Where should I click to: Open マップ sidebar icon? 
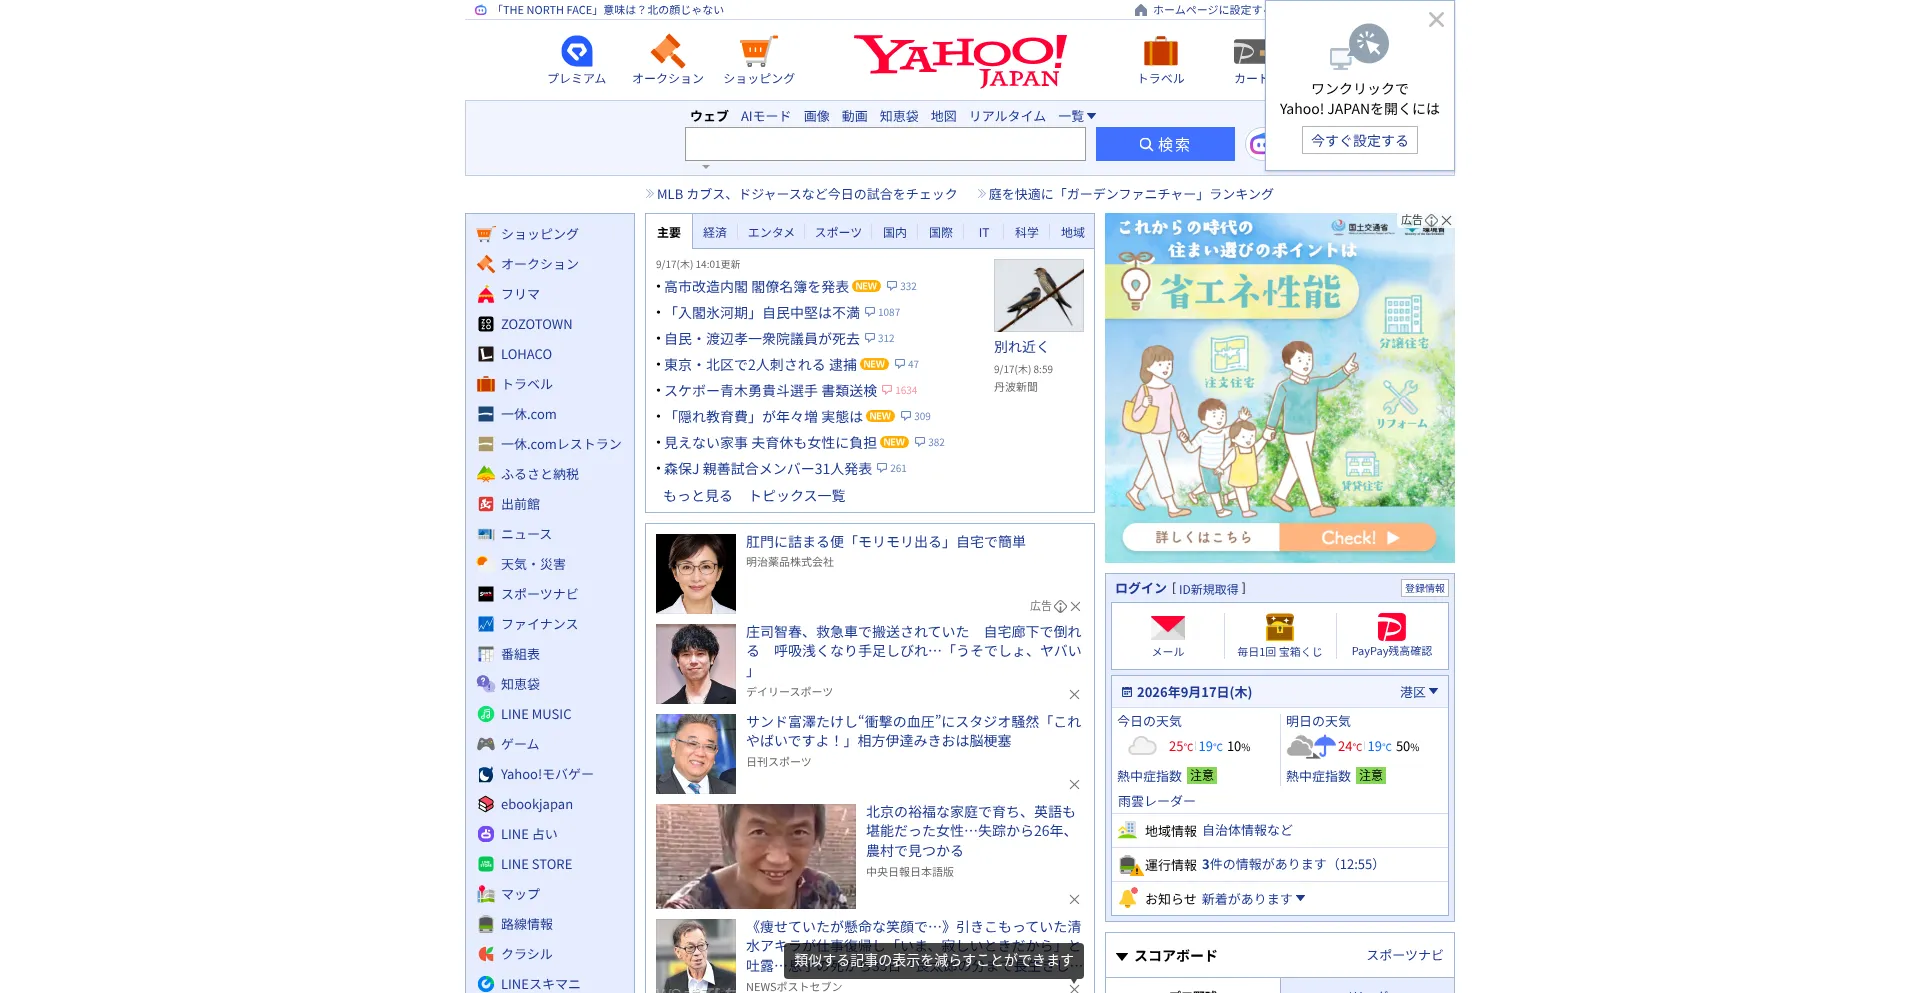(x=486, y=894)
